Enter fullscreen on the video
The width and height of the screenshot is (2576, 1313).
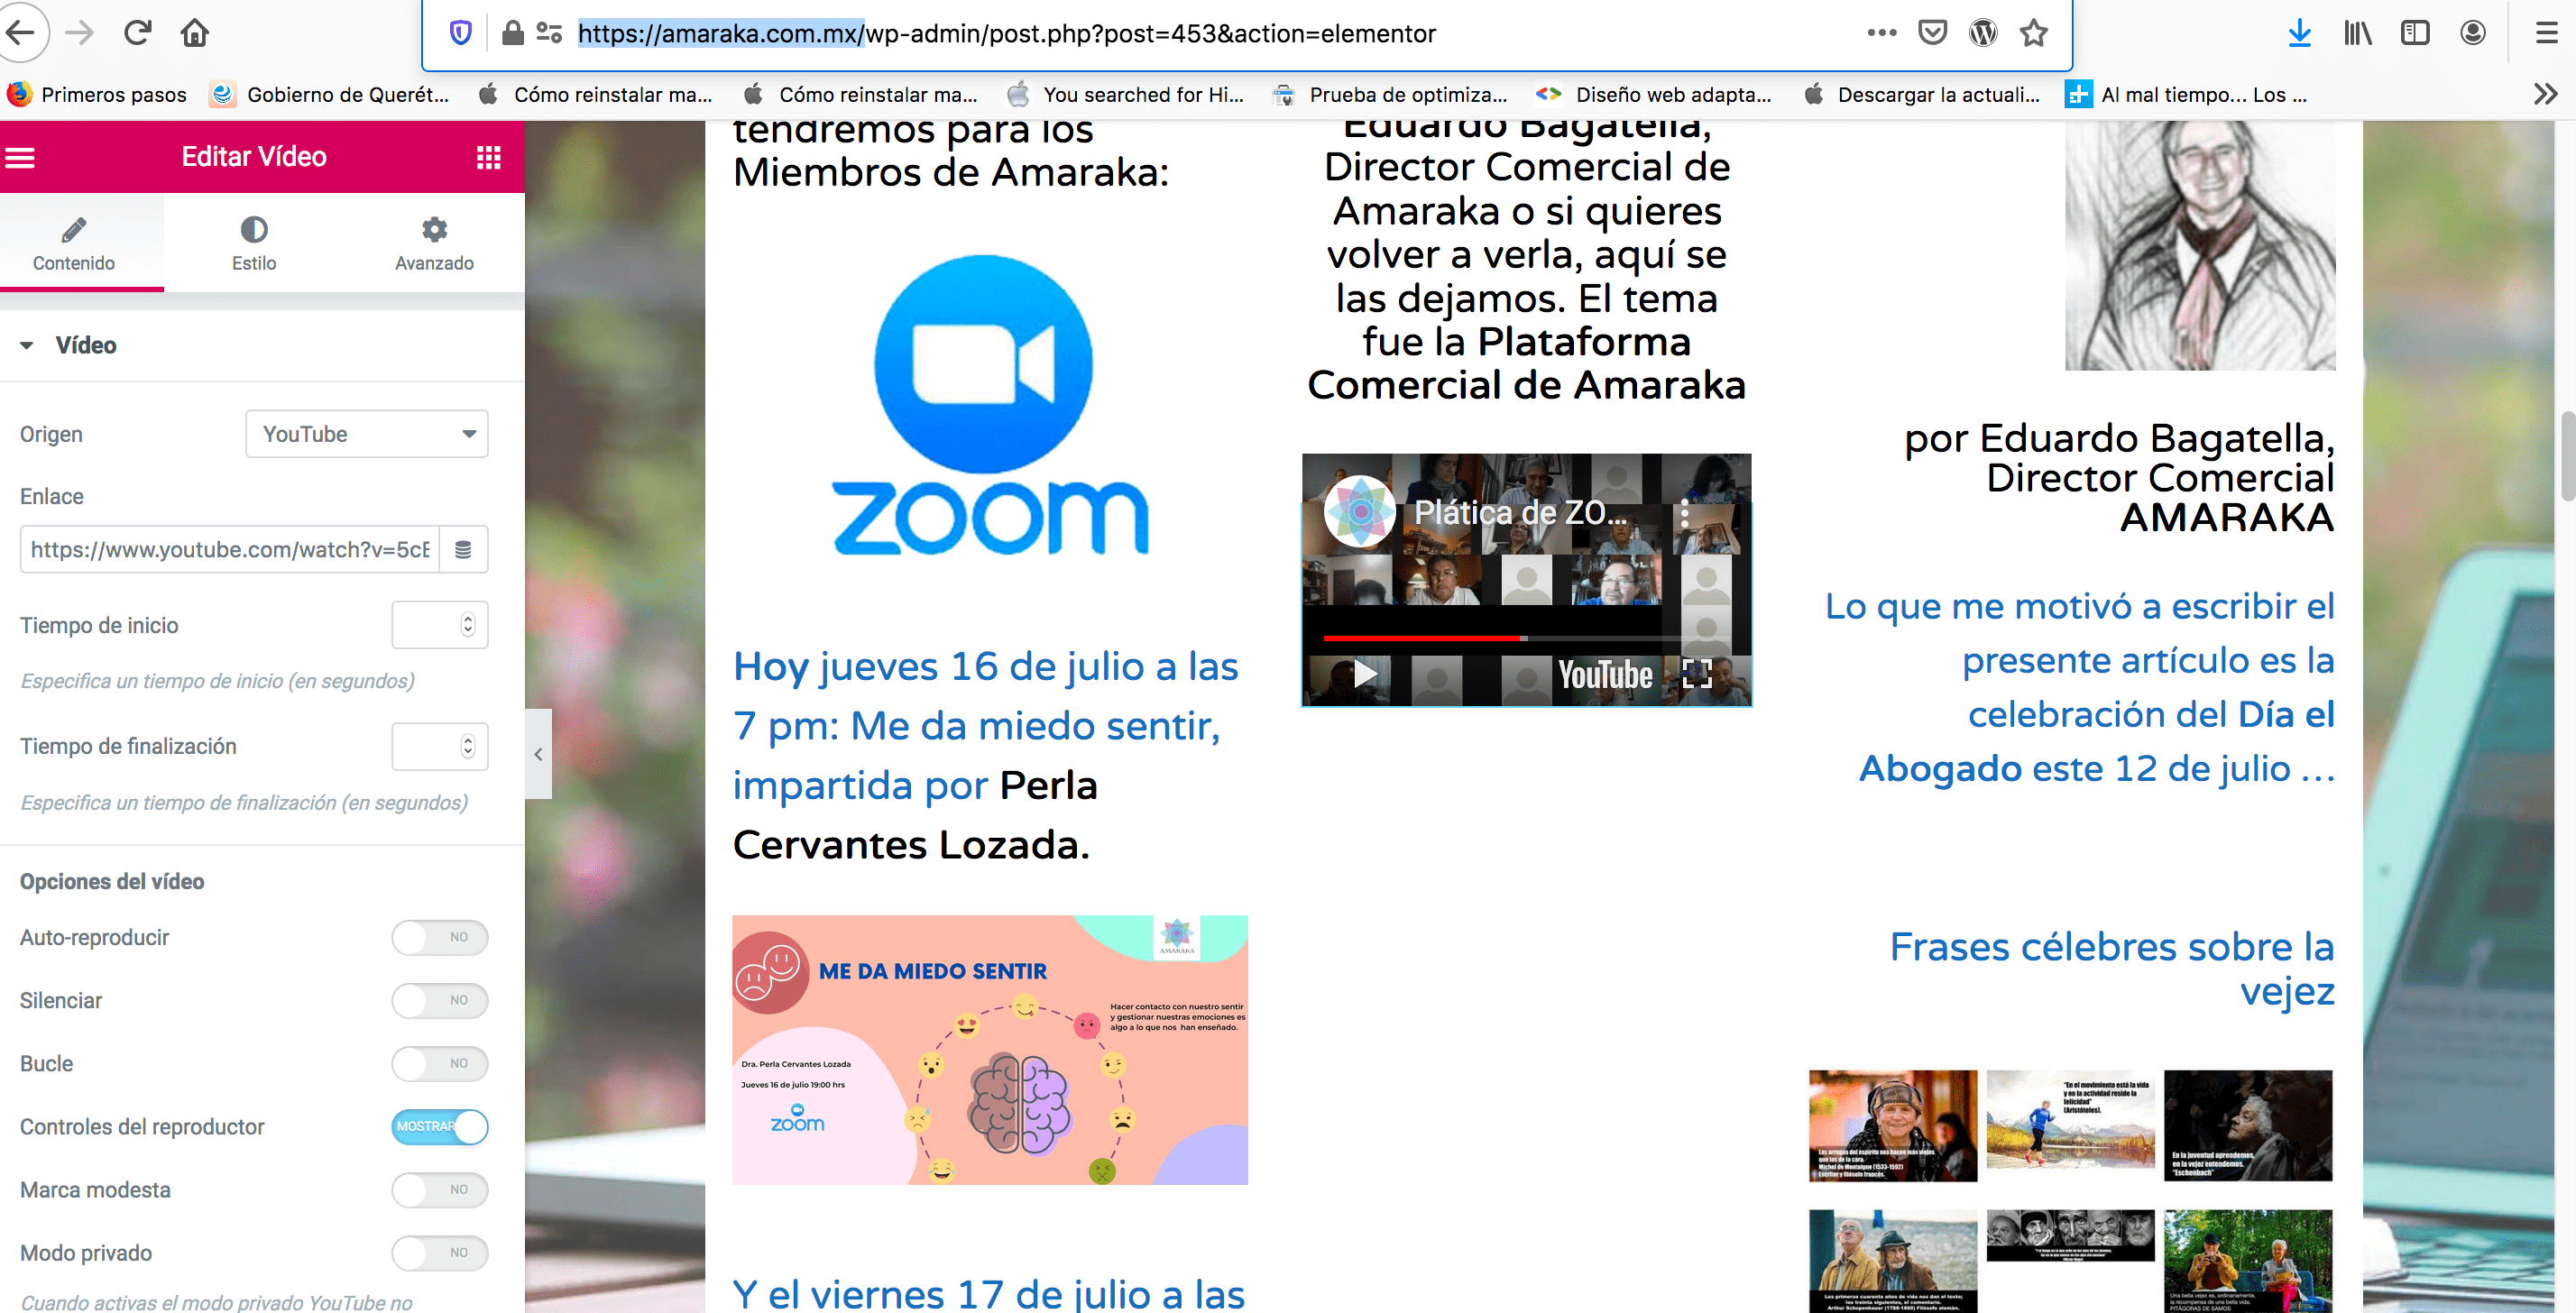pos(1696,674)
